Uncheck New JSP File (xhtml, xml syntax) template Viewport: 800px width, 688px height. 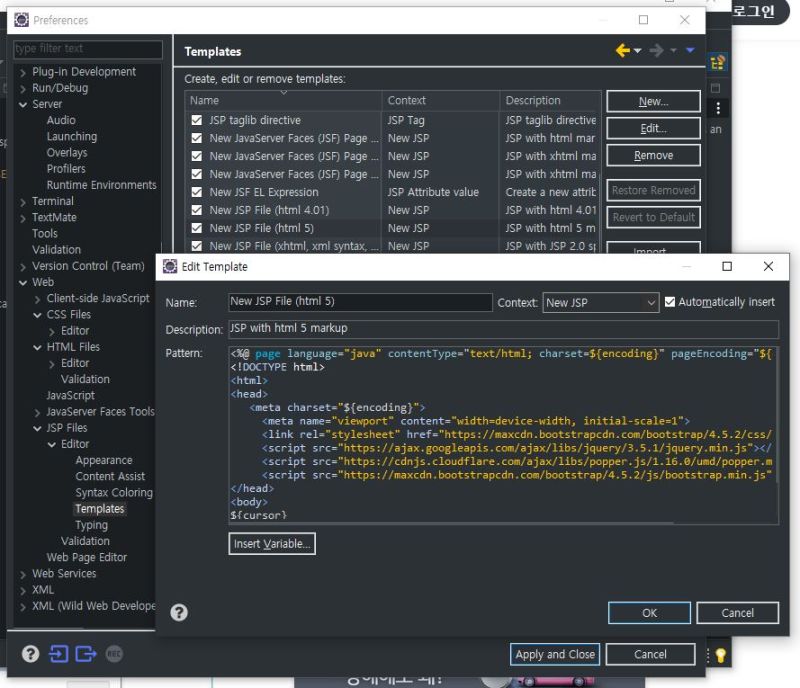[196, 246]
